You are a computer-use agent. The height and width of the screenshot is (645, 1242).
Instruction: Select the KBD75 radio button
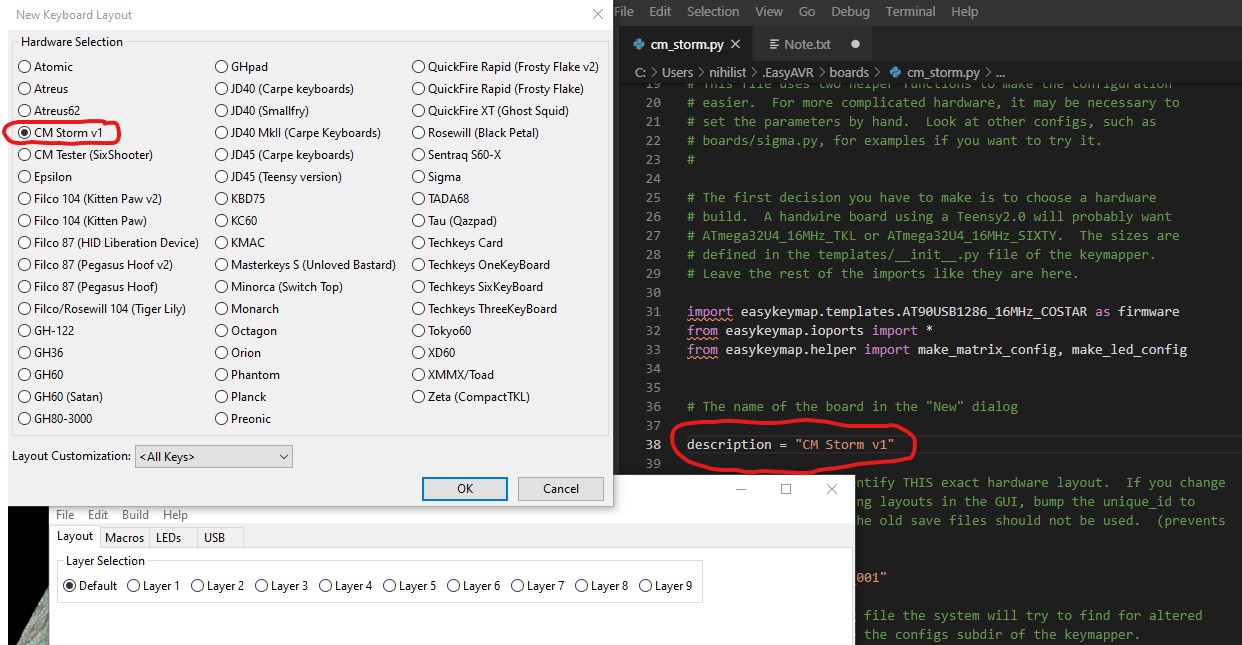click(240, 199)
